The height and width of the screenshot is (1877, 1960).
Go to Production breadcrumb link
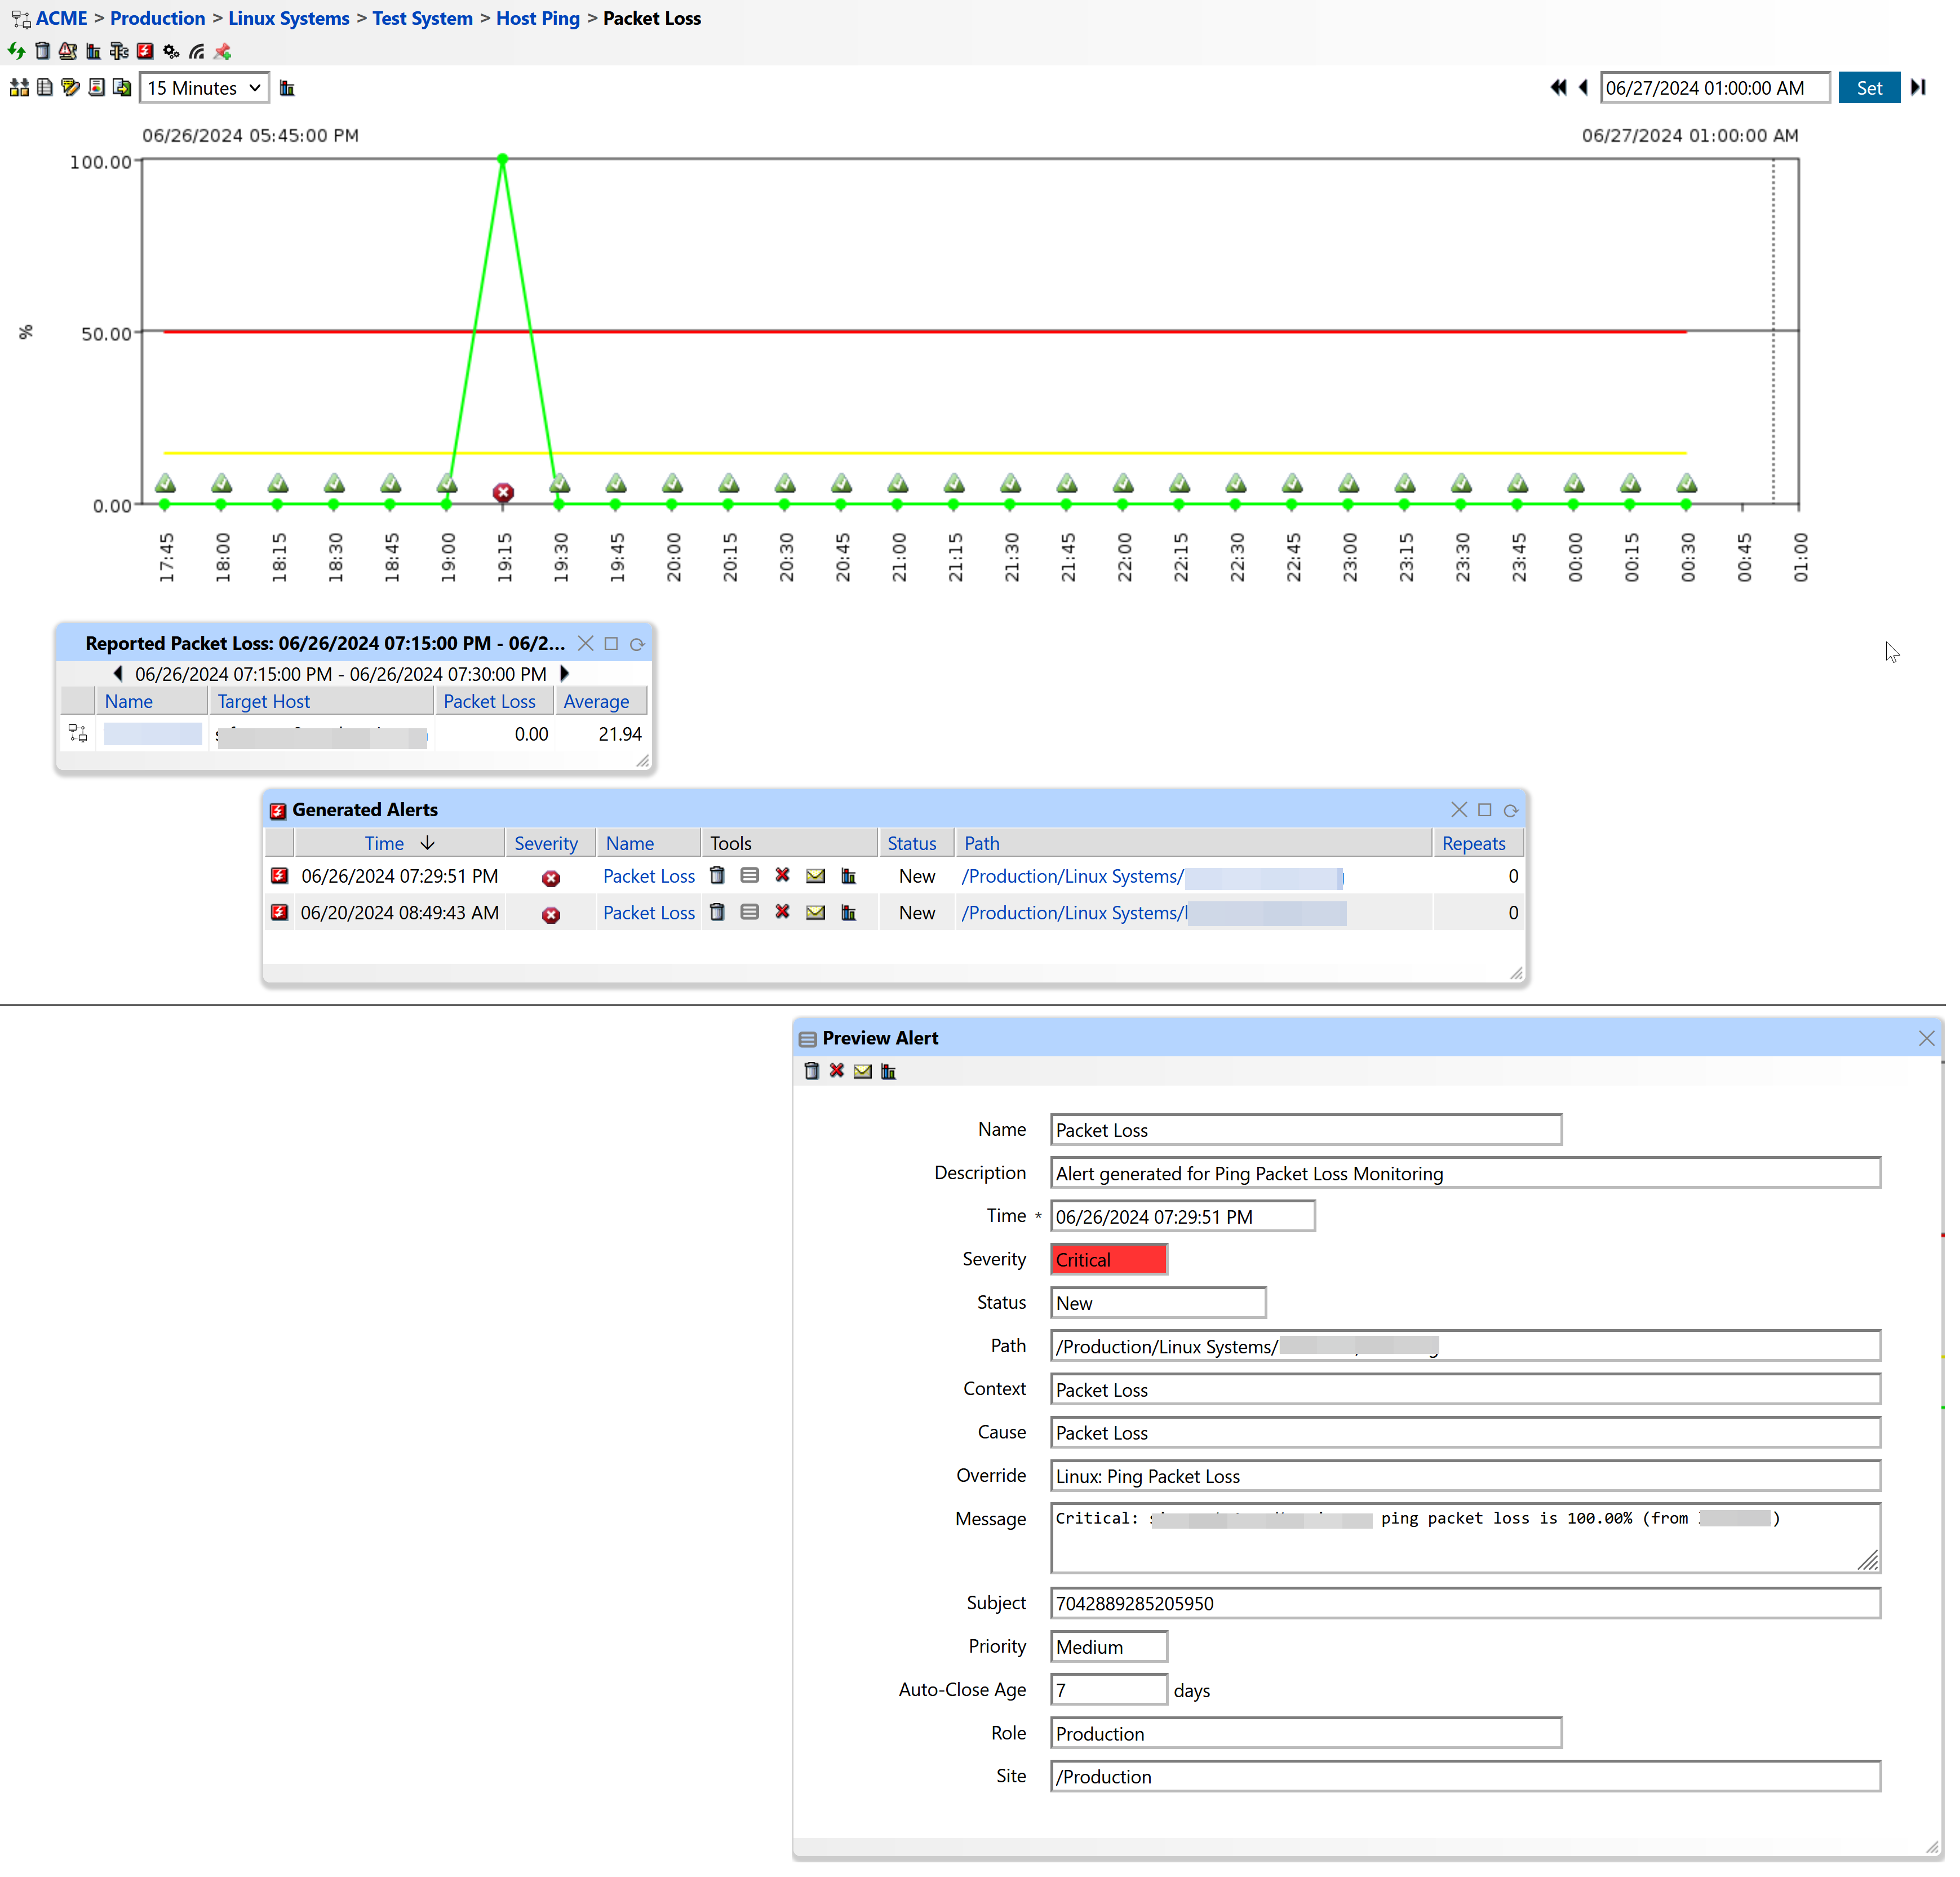pyautogui.click(x=159, y=18)
